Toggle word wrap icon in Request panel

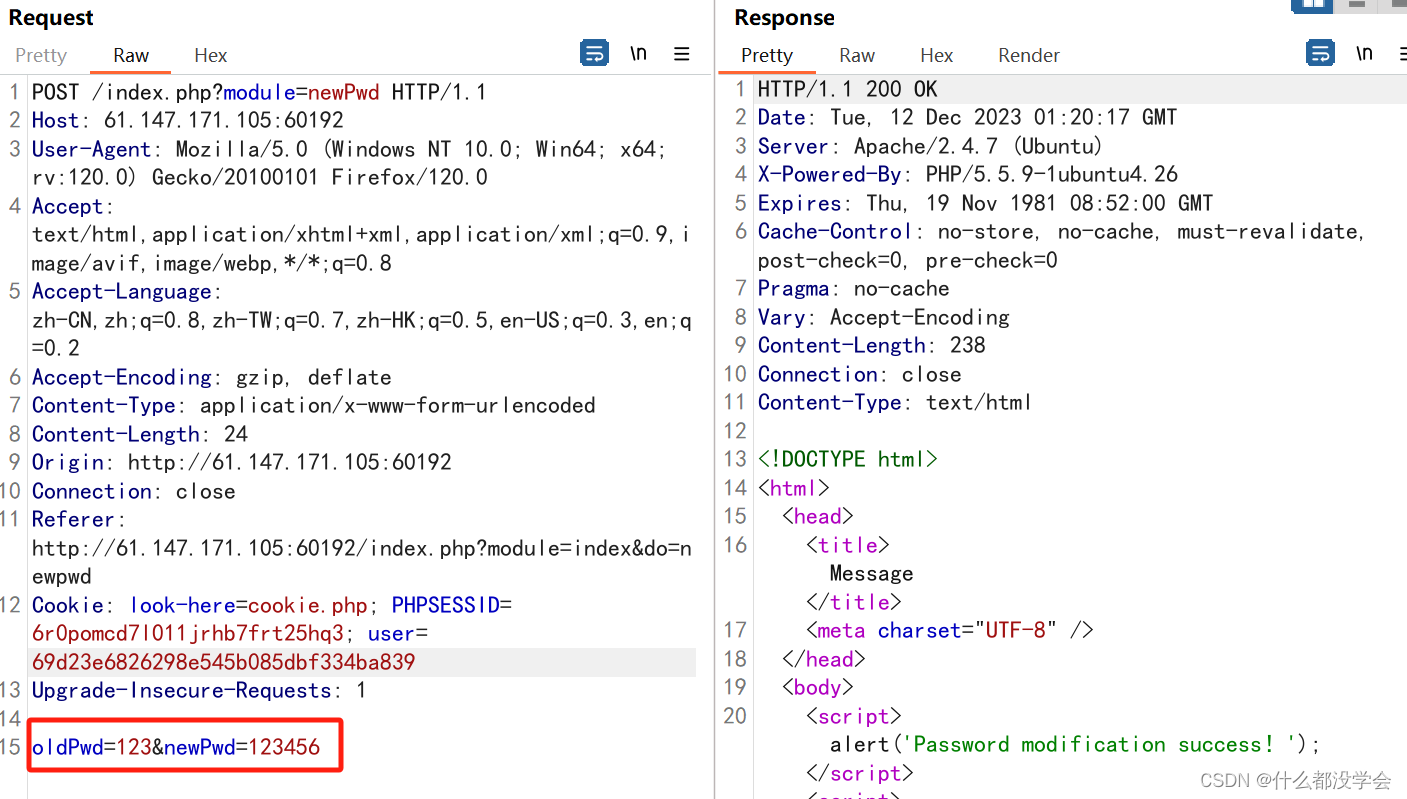[594, 54]
